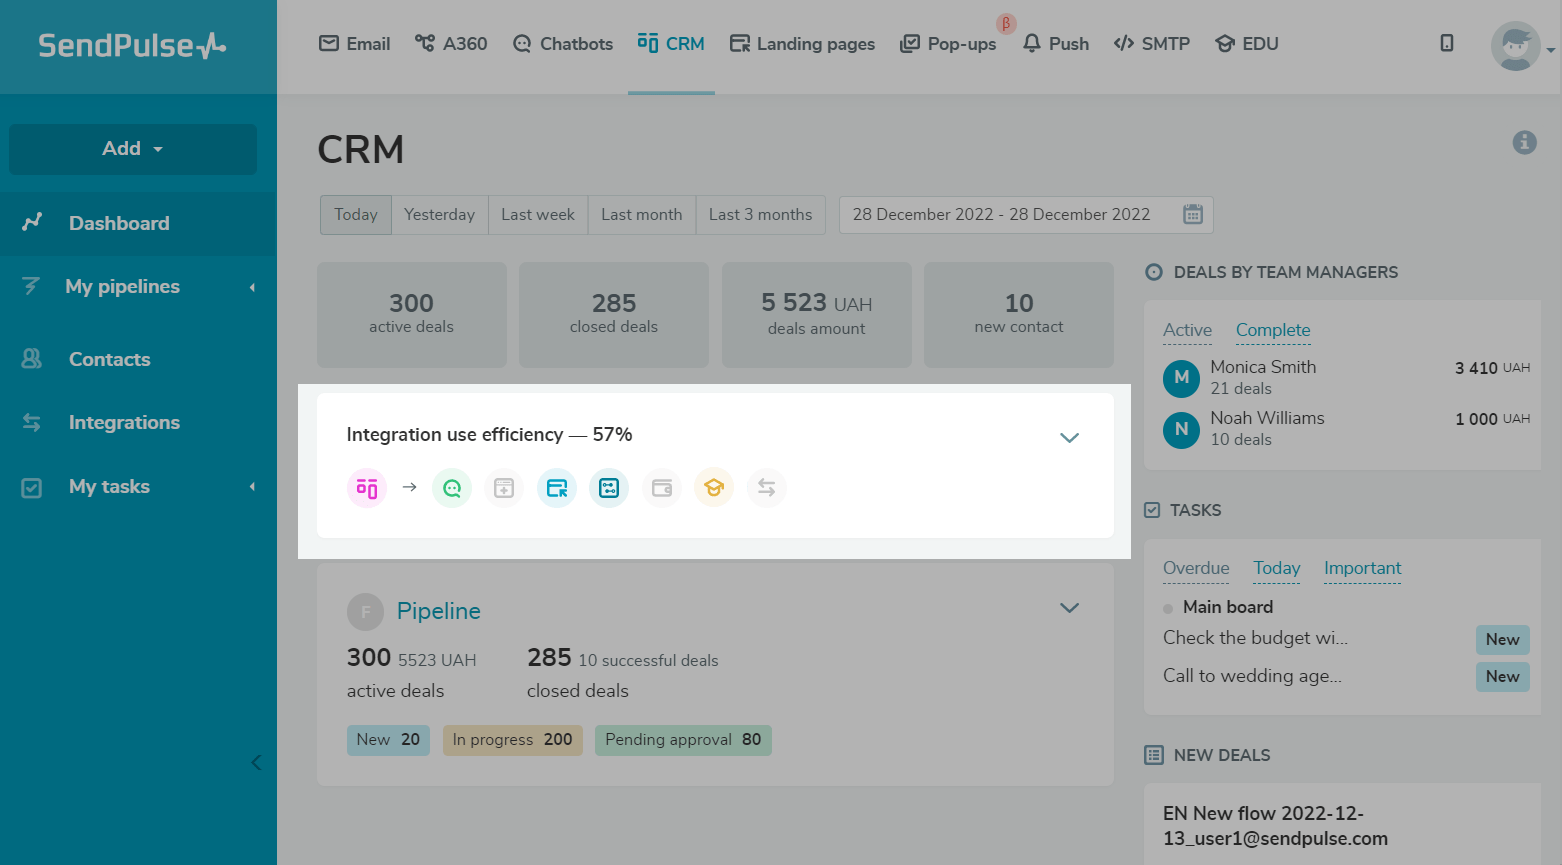Click the SendPulse logo
Image resolution: width=1562 pixels, height=865 pixels.
coord(132,45)
